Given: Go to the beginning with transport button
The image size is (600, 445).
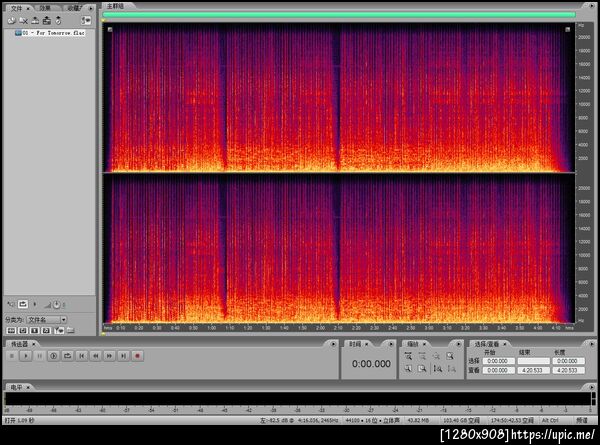Looking at the screenshot, I should point(82,356).
